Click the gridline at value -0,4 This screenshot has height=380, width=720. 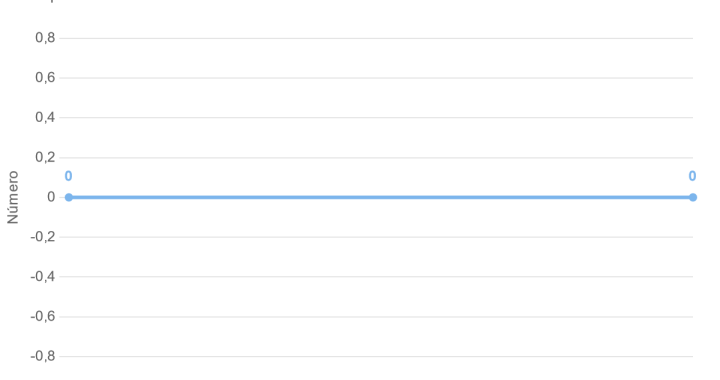pyautogui.click(x=376, y=277)
